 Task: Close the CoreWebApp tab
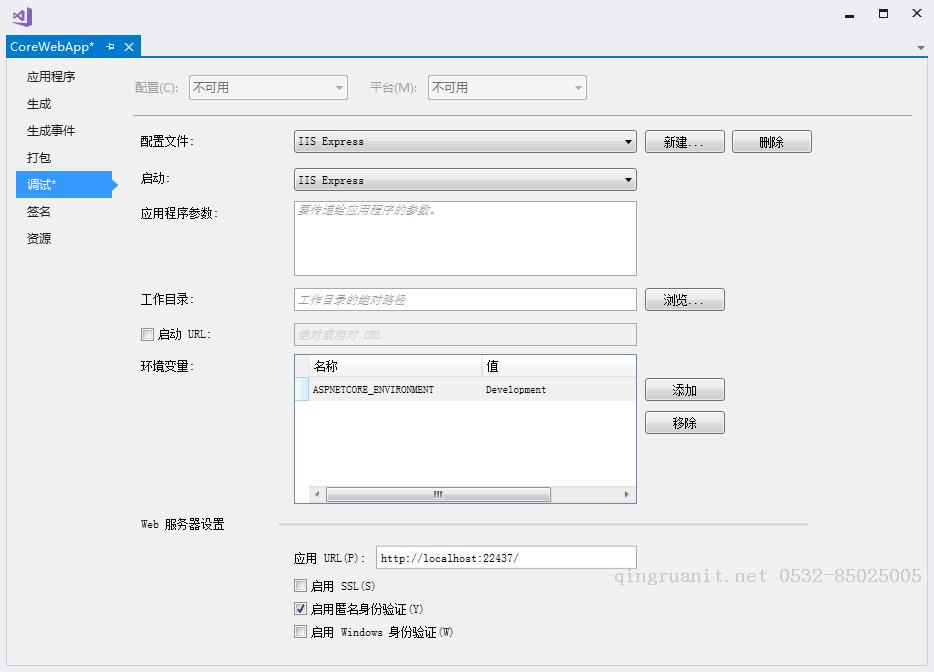[128, 46]
